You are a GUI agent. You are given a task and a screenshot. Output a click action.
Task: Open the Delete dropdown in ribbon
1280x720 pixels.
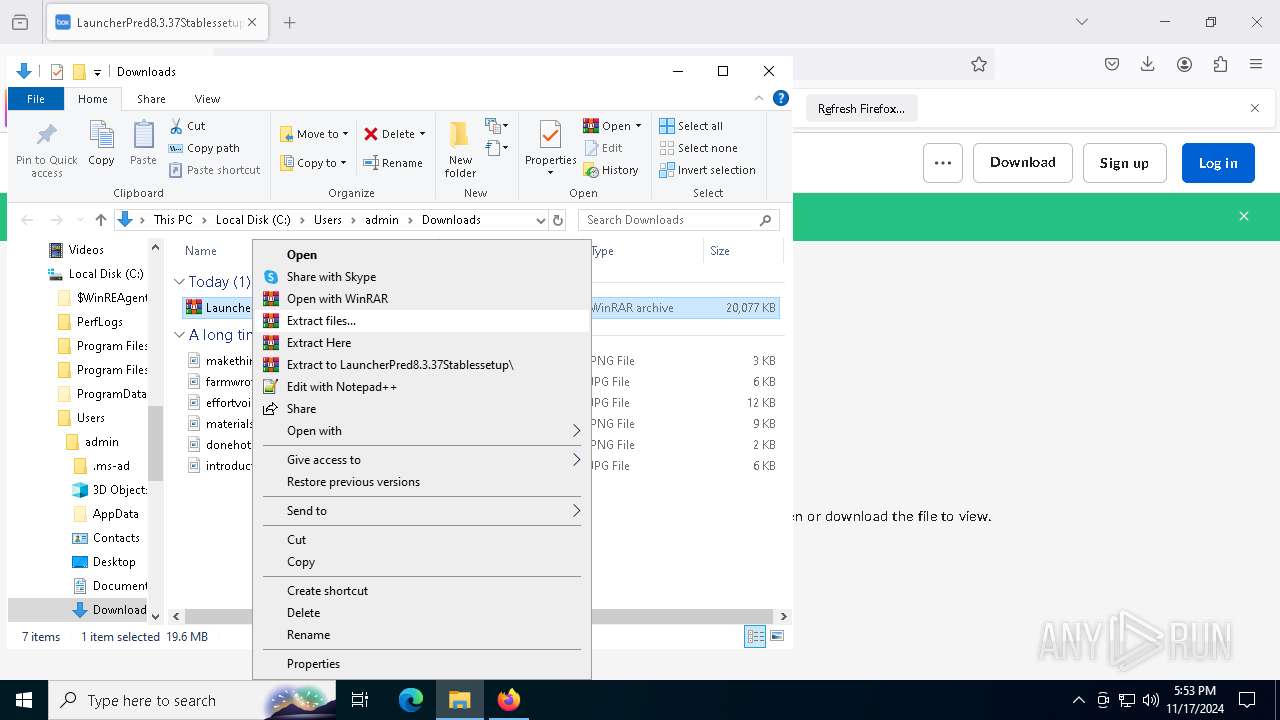click(395, 134)
